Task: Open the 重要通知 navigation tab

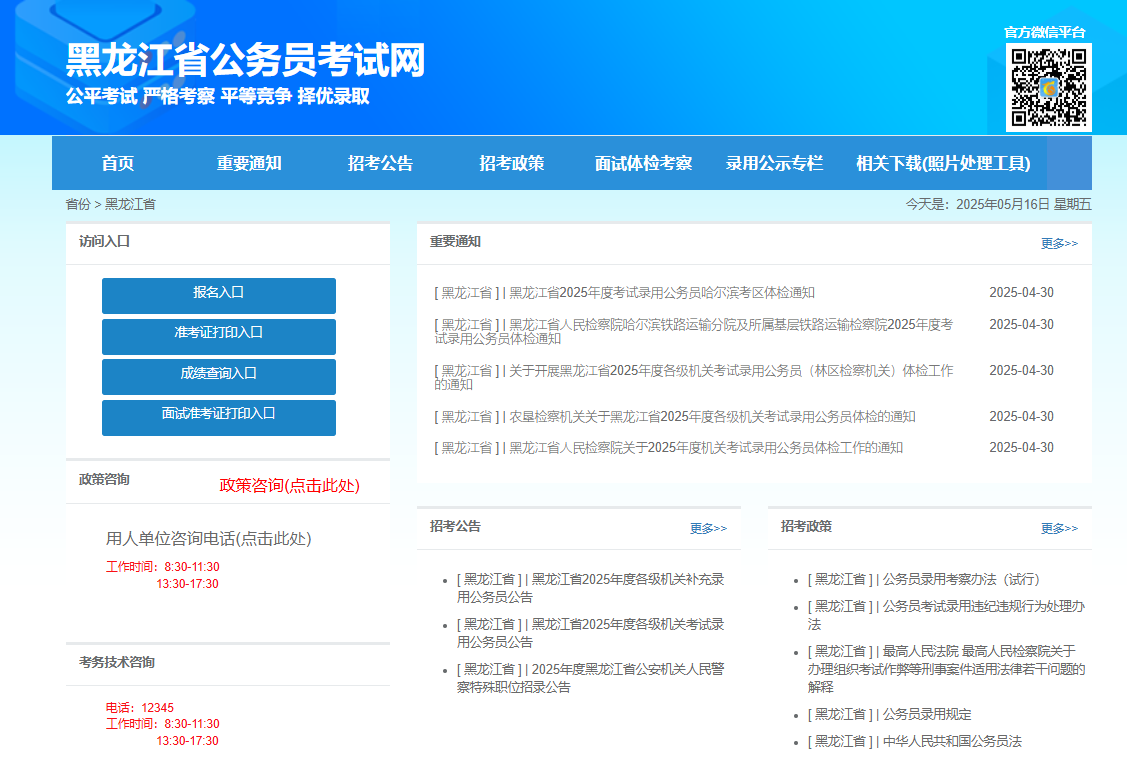Action: (249, 163)
